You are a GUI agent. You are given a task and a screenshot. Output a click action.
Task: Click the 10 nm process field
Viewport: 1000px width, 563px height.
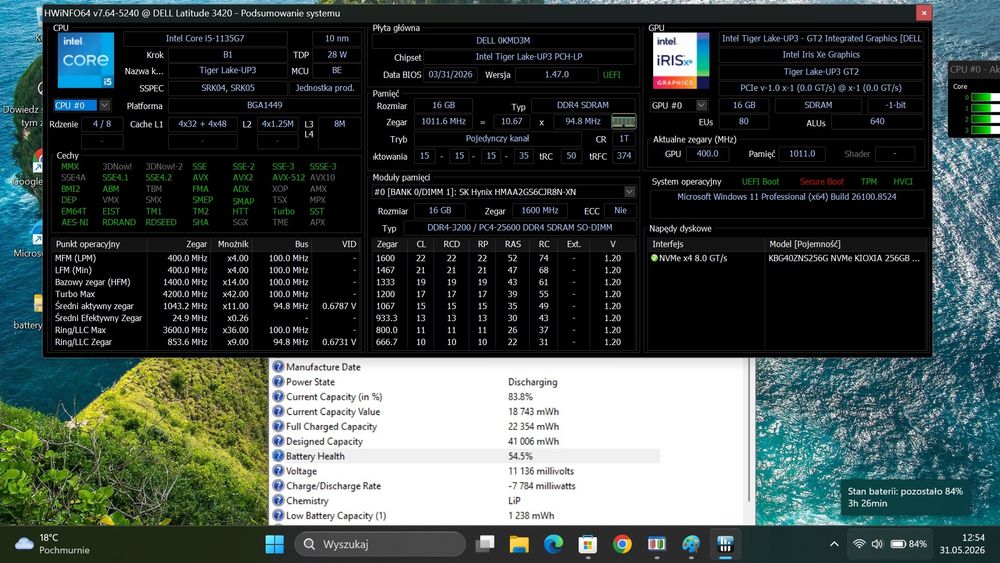(337, 38)
